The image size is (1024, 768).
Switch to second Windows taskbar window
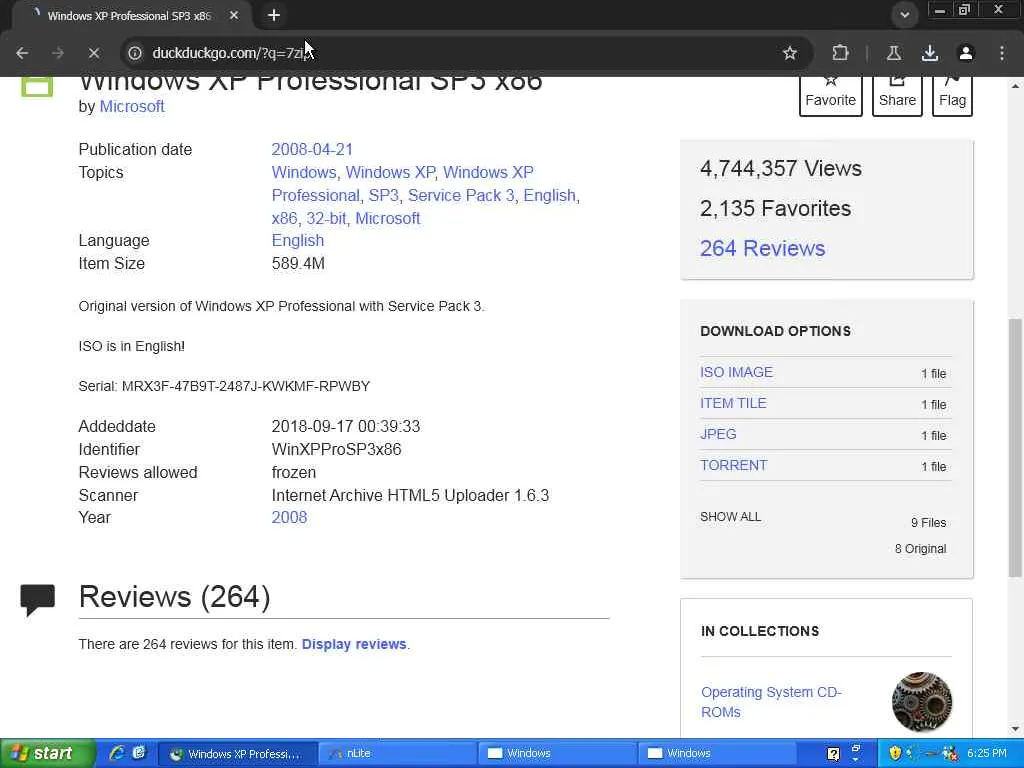pyautogui.click(x=716, y=754)
